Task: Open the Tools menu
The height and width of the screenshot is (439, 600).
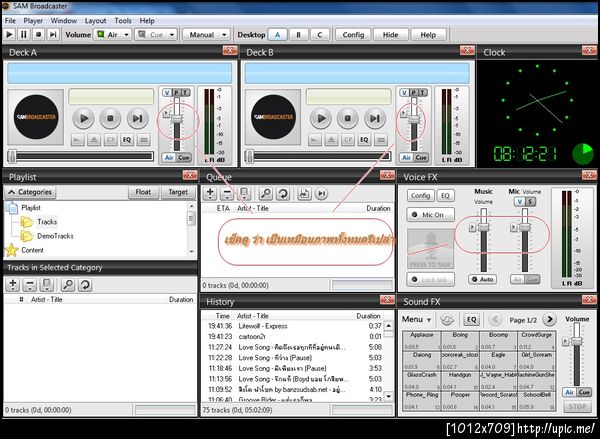Action: point(123,20)
